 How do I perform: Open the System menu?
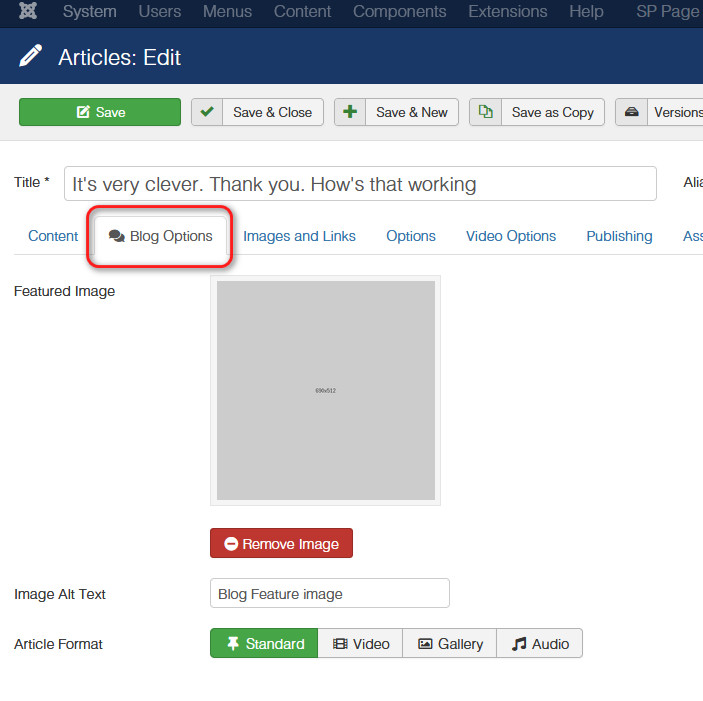pyautogui.click(x=90, y=11)
